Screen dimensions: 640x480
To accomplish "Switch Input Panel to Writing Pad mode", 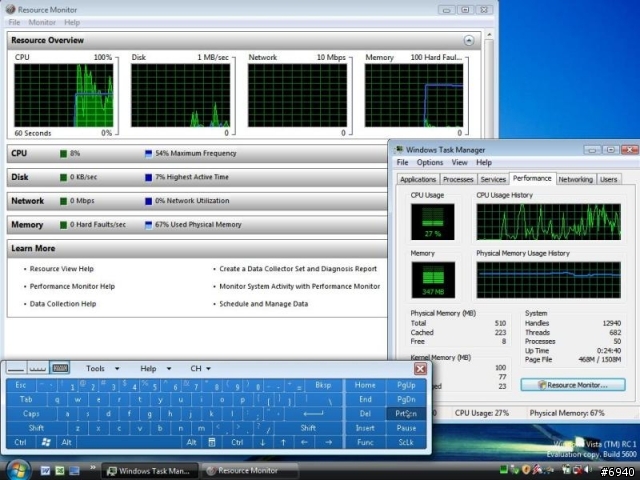I will pos(16,368).
